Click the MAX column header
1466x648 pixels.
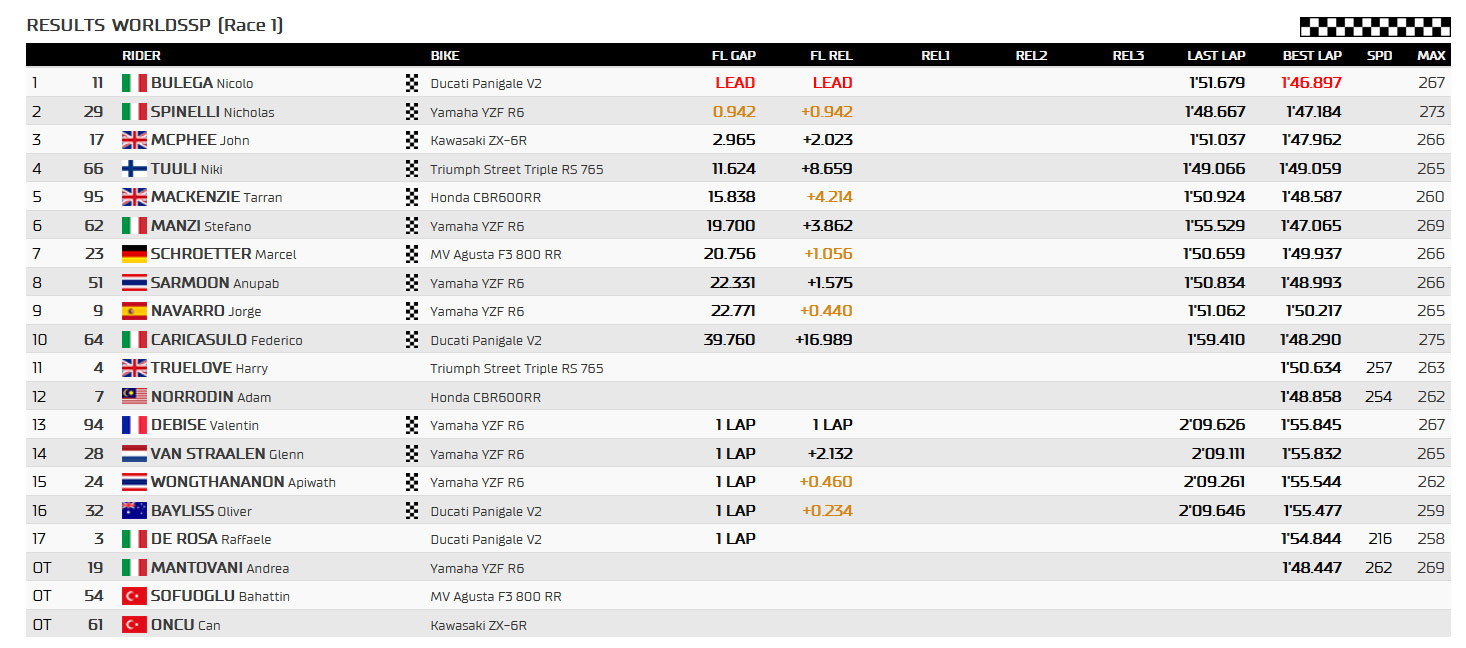[1431, 56]
